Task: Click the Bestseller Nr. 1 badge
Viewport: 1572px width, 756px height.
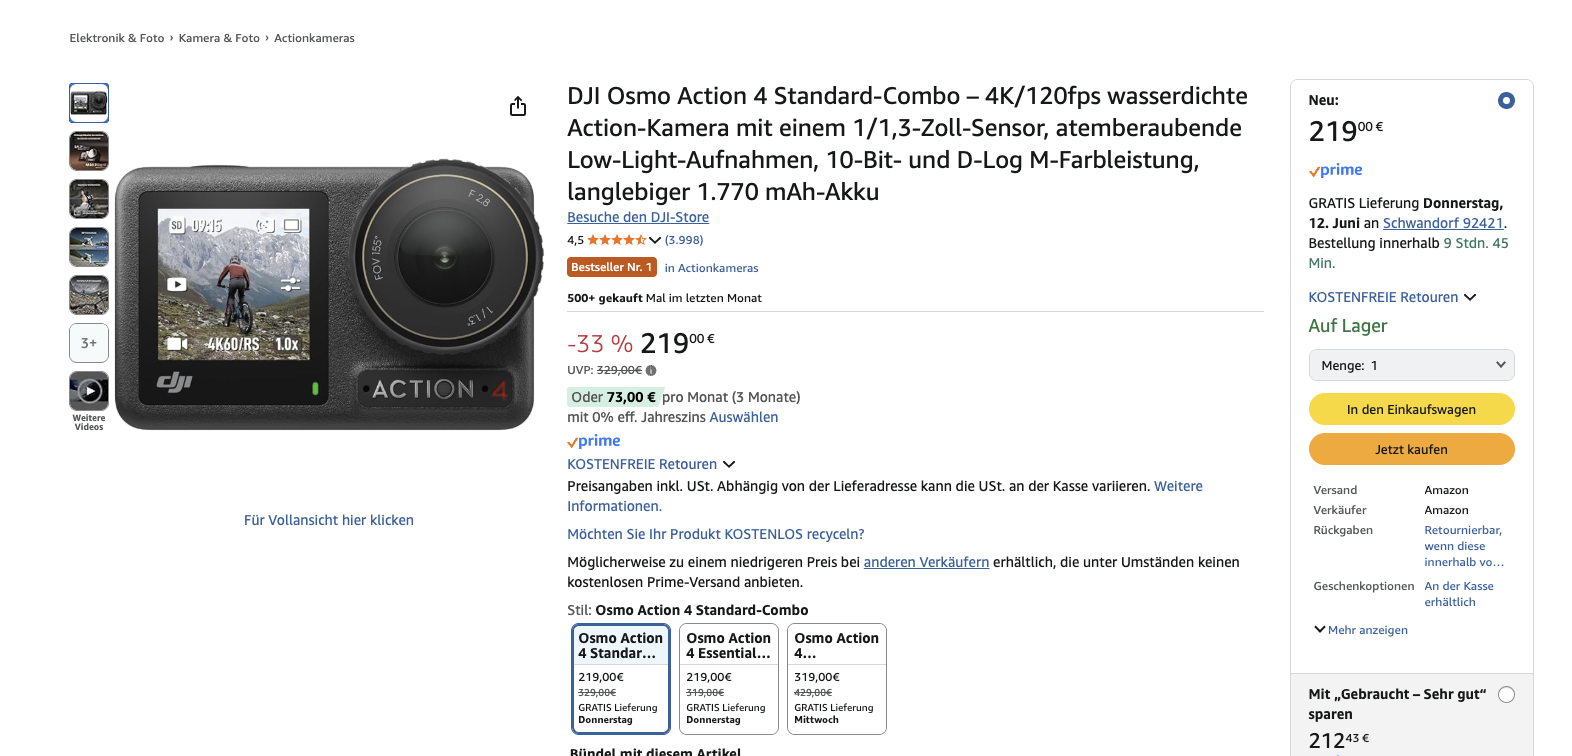Action: [612, 267]
